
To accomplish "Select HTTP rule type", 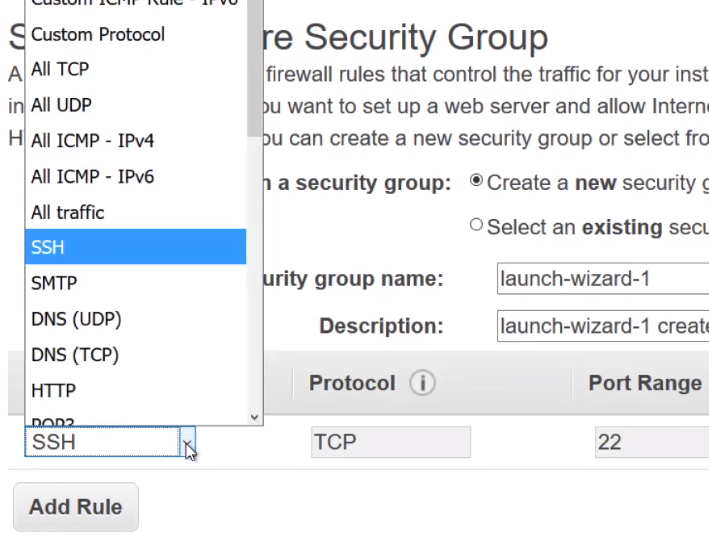I will click(53, 390).
